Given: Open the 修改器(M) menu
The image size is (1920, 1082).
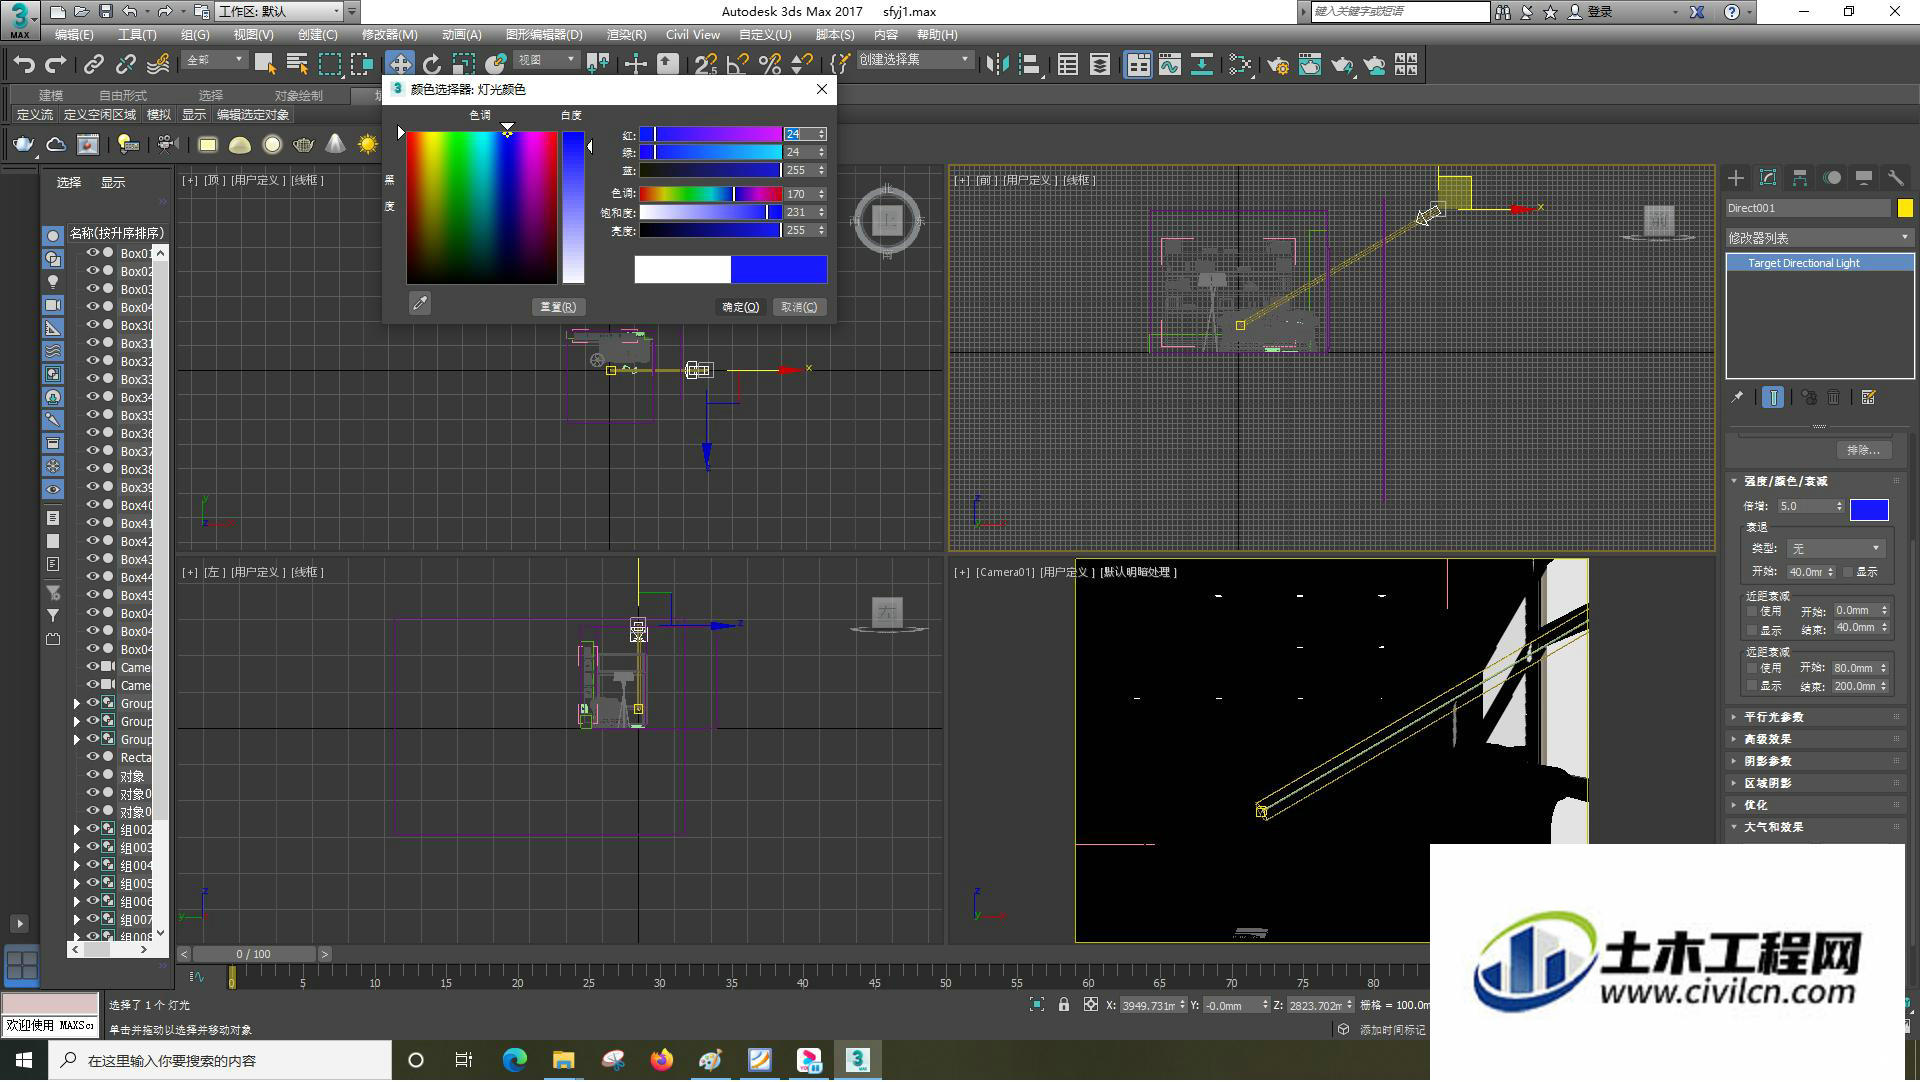Looking at the screenshot, I should pos(389,35).
